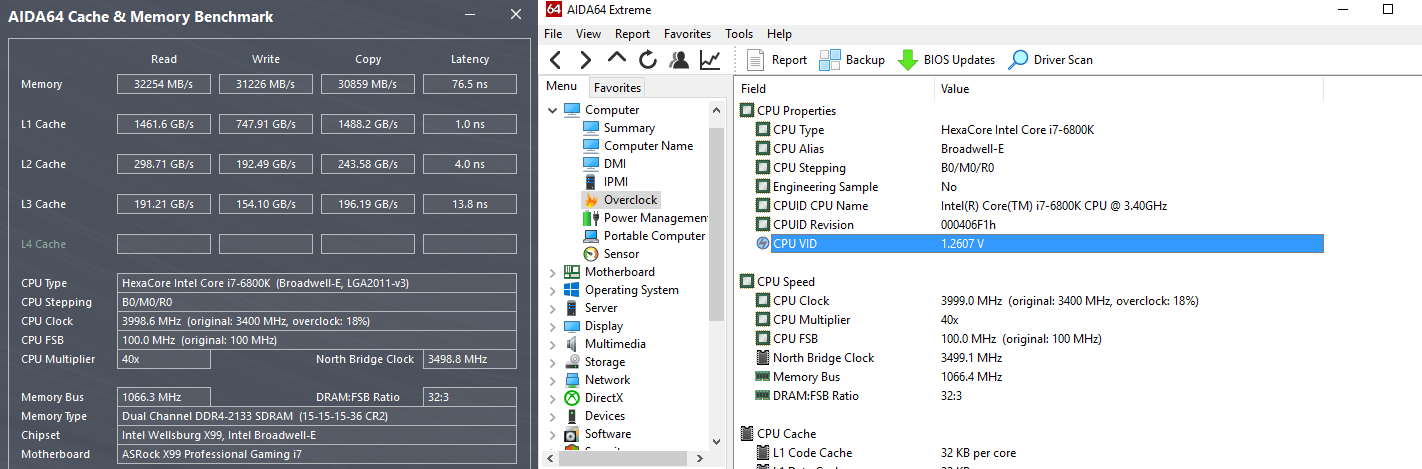Expand the Storage tree node
Screen dimensions: 1422x469
pos(553,362)
